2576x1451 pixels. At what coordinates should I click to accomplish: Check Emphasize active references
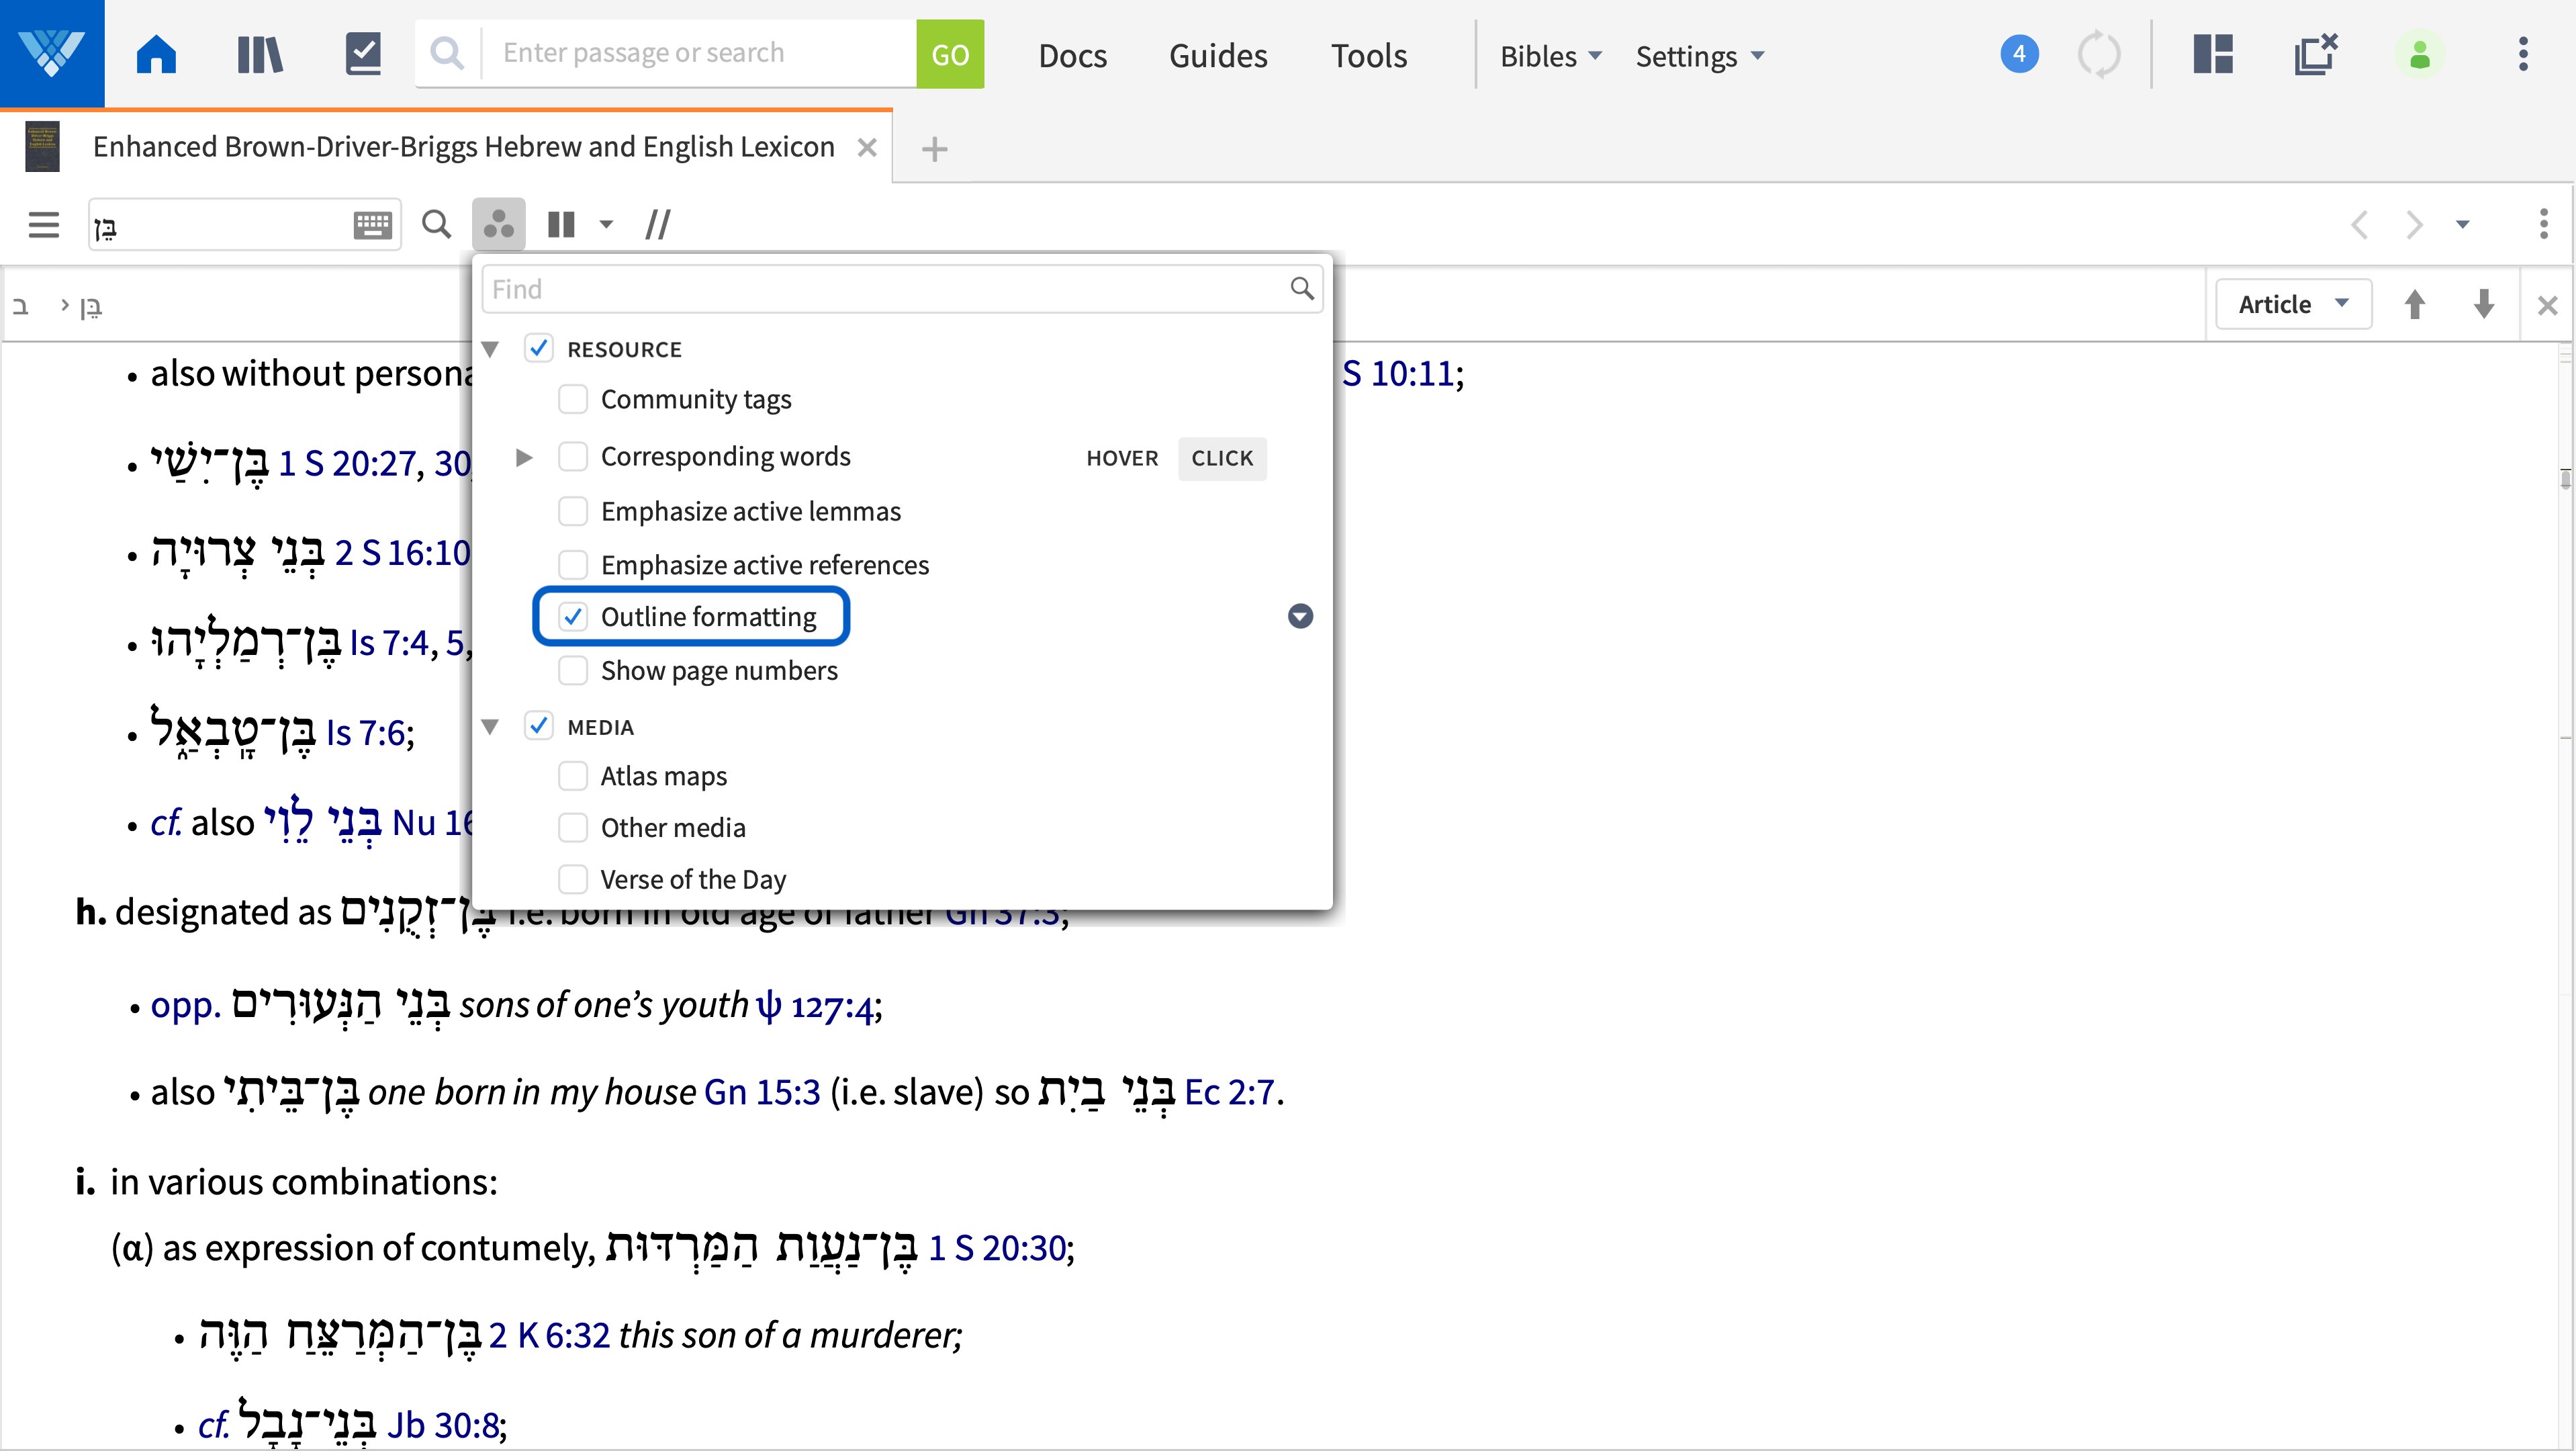click(x=572, y=565)
